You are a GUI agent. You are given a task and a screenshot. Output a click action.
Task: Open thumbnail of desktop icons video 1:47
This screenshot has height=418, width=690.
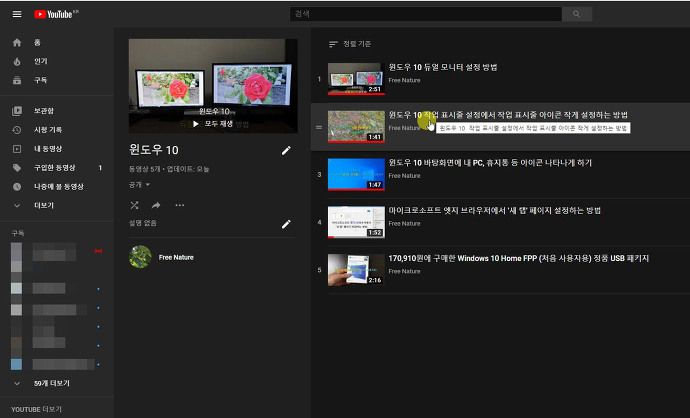356,175
